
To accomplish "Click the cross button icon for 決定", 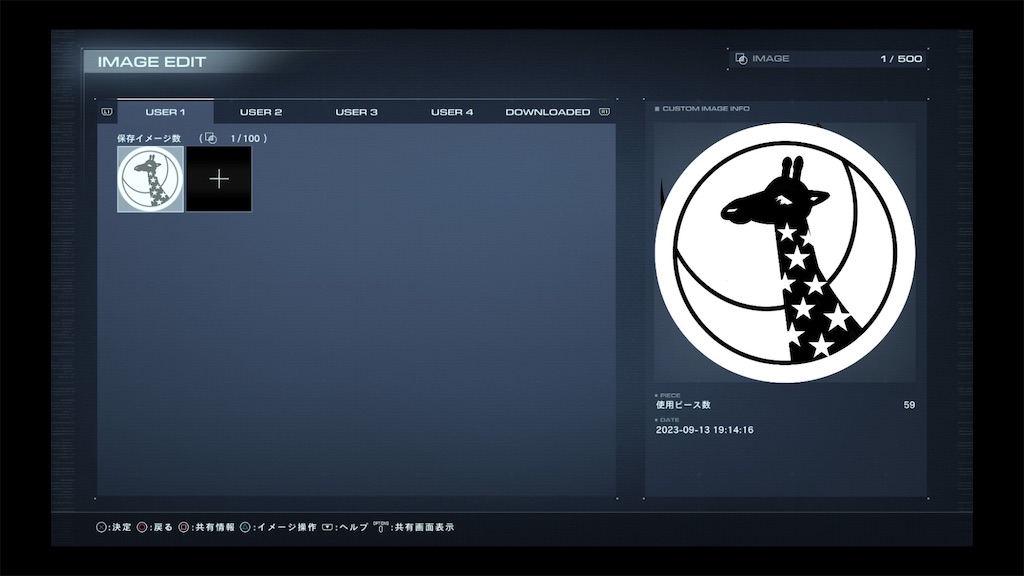I will 101,527.
